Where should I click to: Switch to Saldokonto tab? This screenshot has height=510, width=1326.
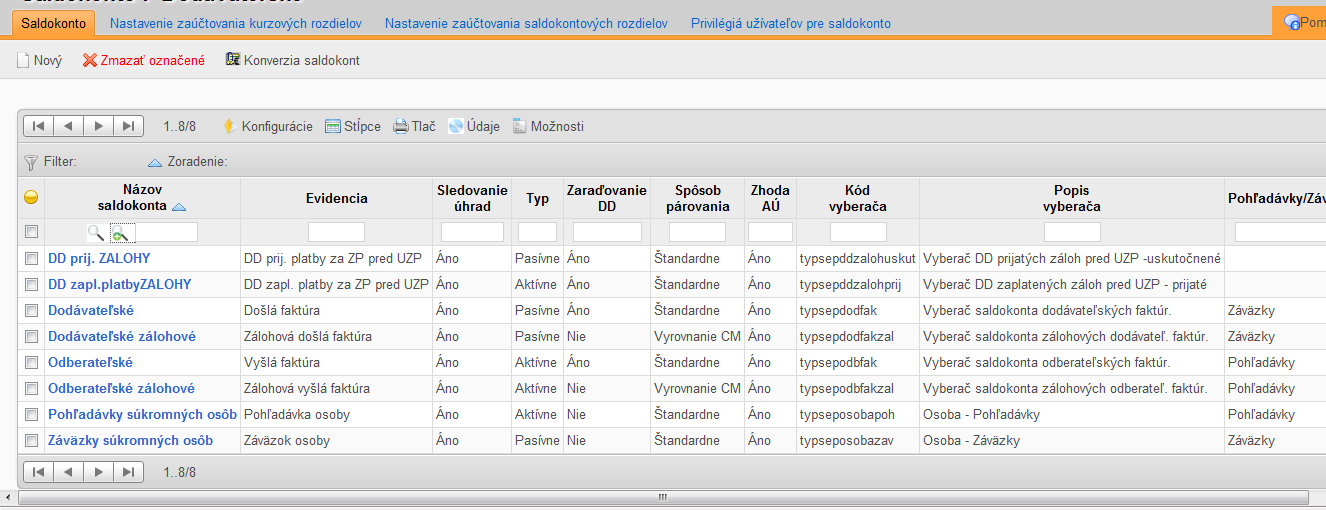pyautogui.click(x=53, y=23)
